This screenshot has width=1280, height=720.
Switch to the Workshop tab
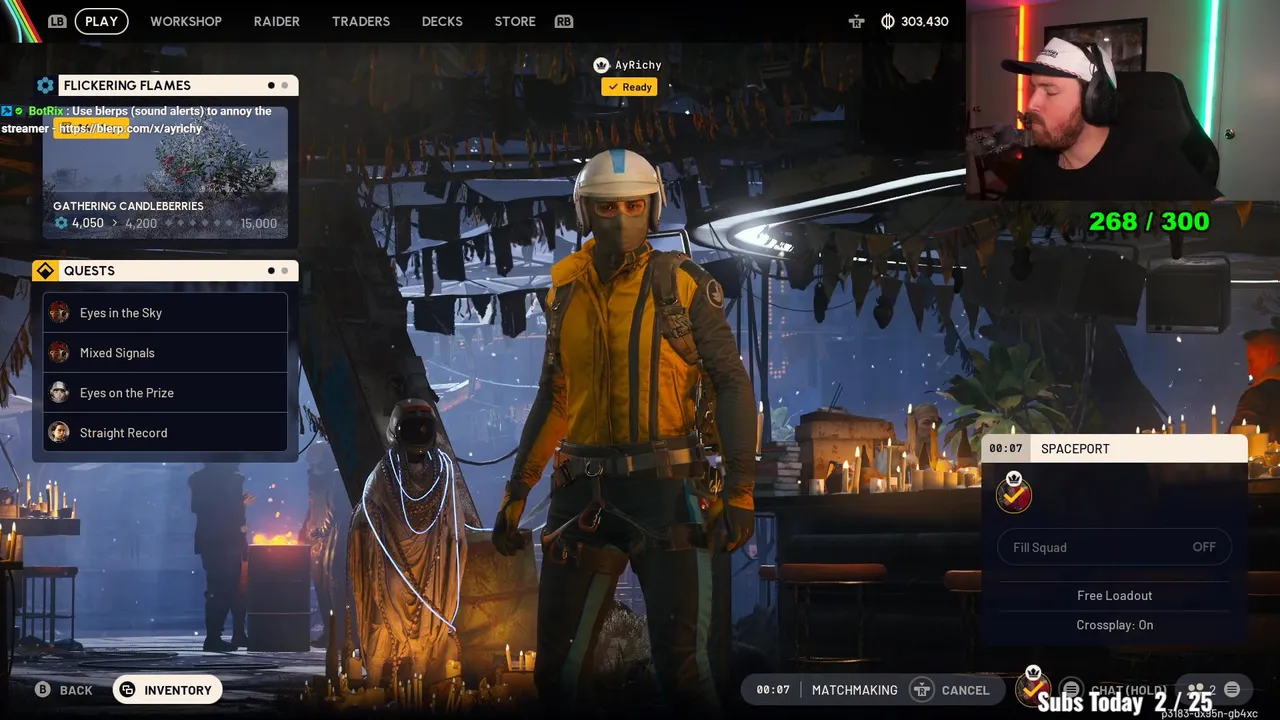[186, 21]
